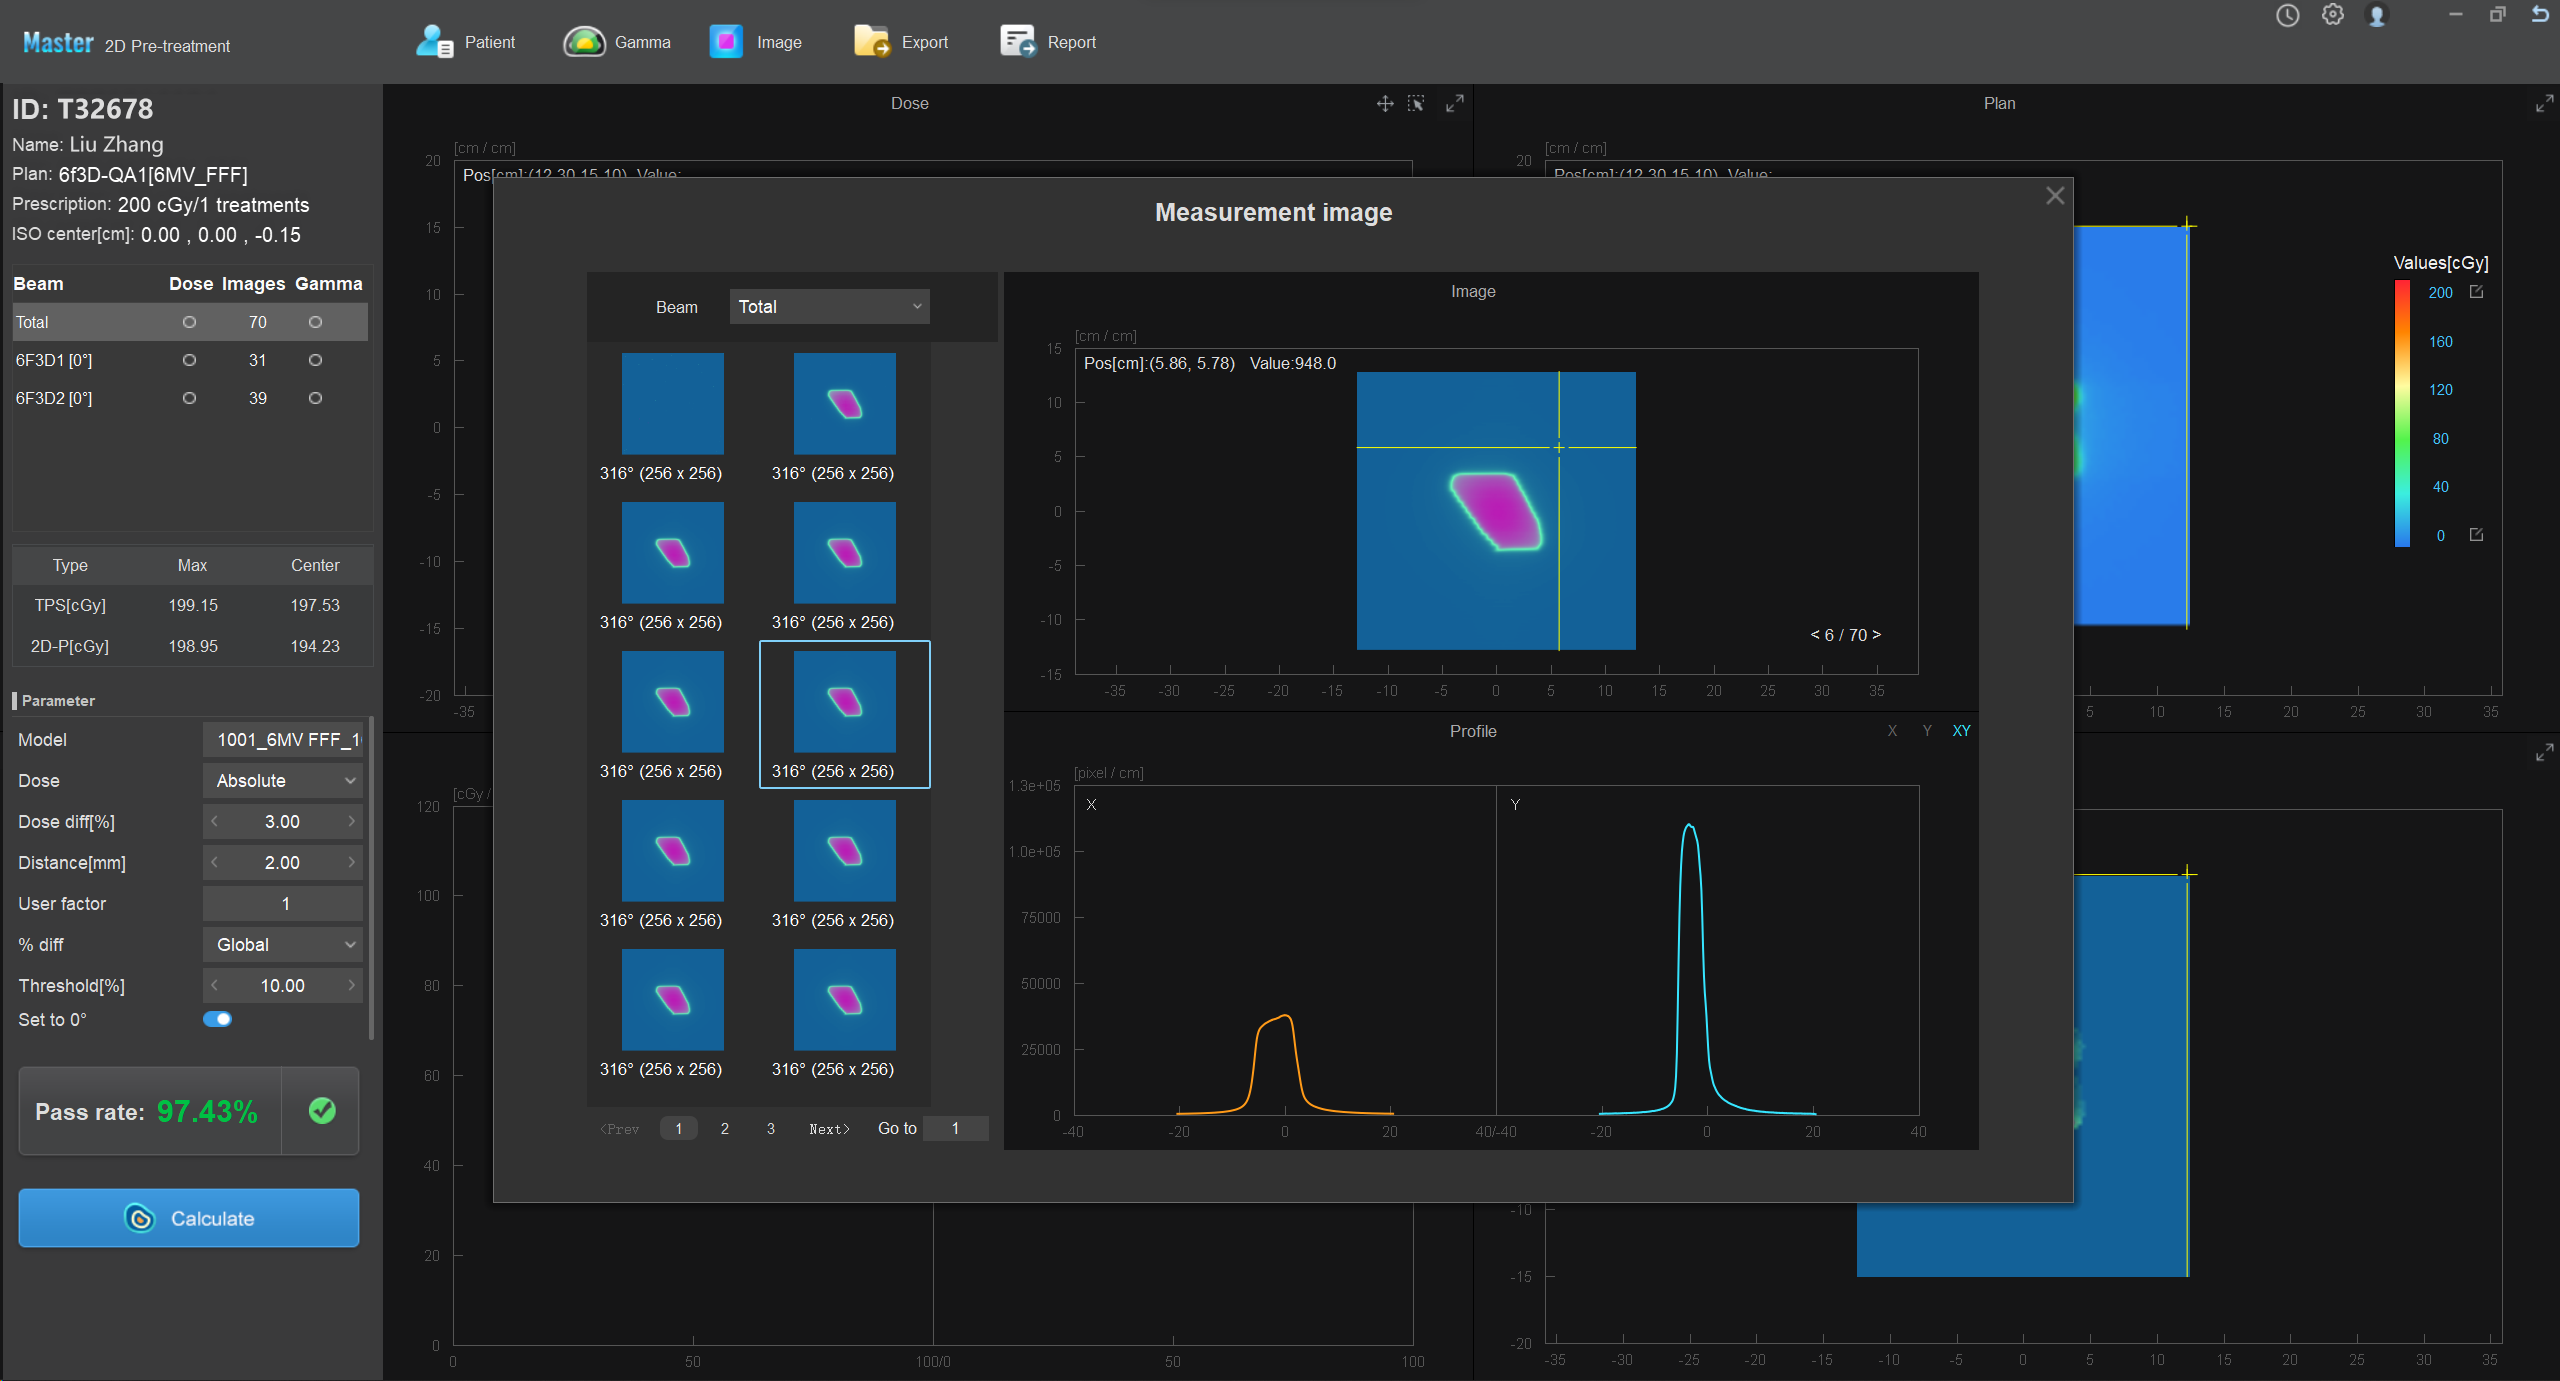Select Gamma radio for beam 6F3D2
2560x1381 pixels.
point(315,398)
